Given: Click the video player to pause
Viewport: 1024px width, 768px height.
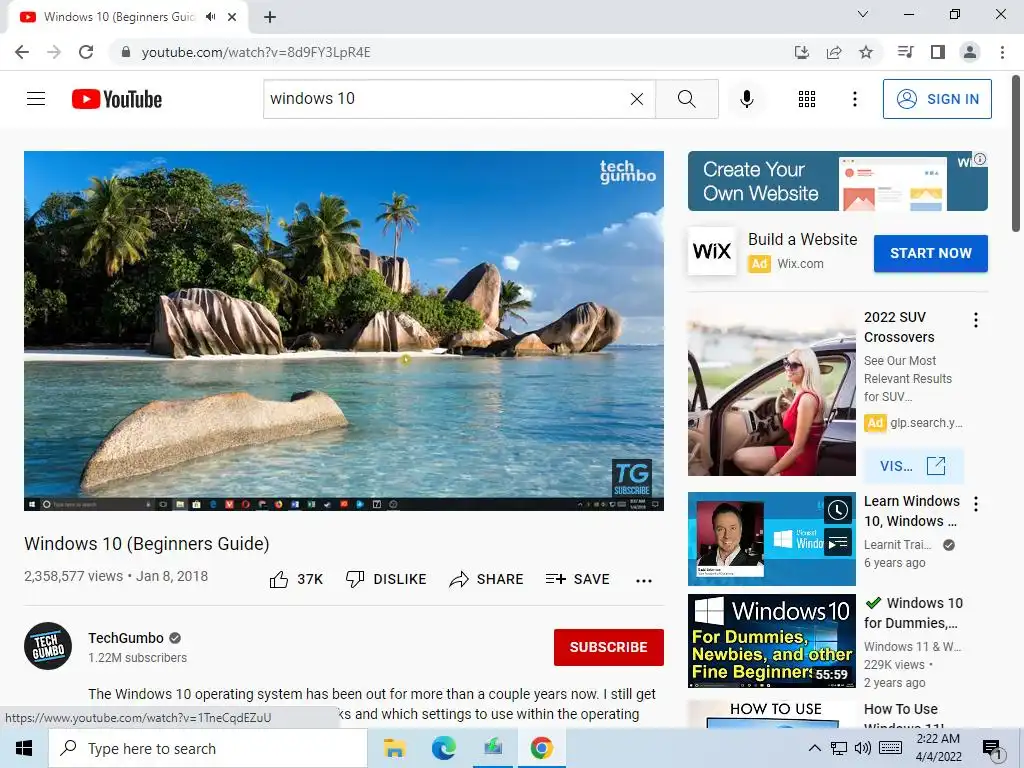Looking at the screenshot, I should point(344,330).
